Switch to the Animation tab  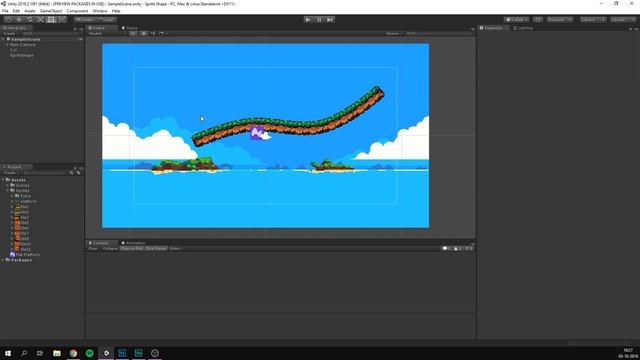(x=133, y=243)
